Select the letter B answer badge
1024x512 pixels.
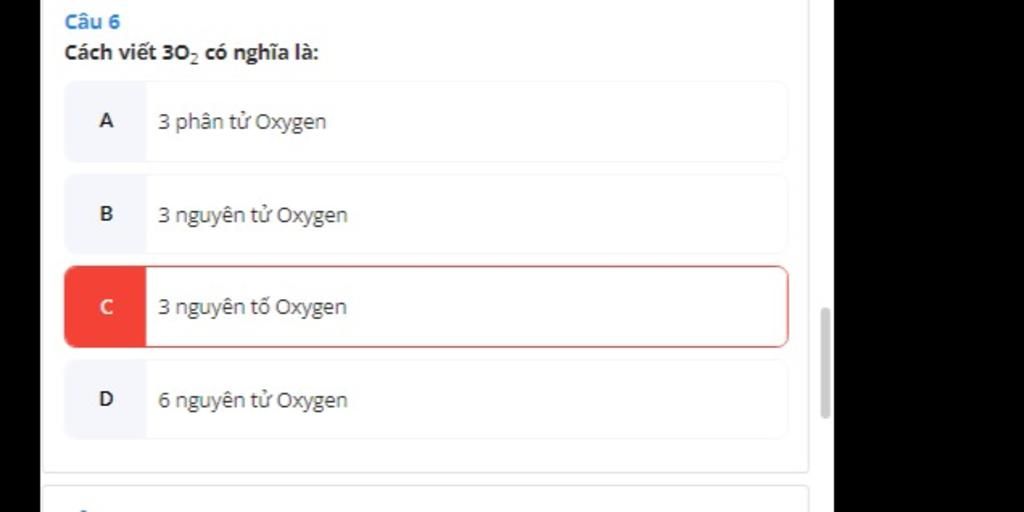pyautogui.click(x=106, y=214)
